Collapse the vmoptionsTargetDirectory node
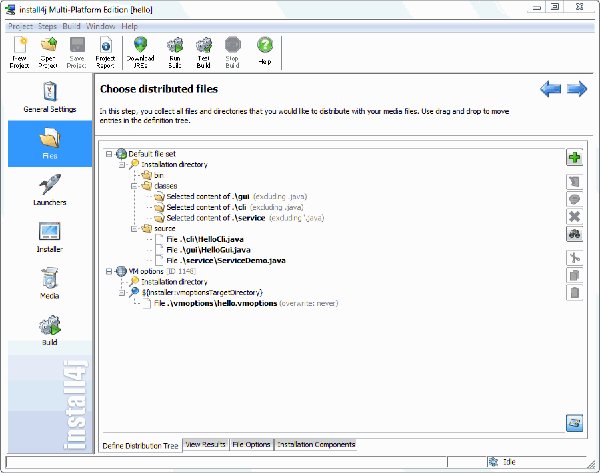 point(122,293)
